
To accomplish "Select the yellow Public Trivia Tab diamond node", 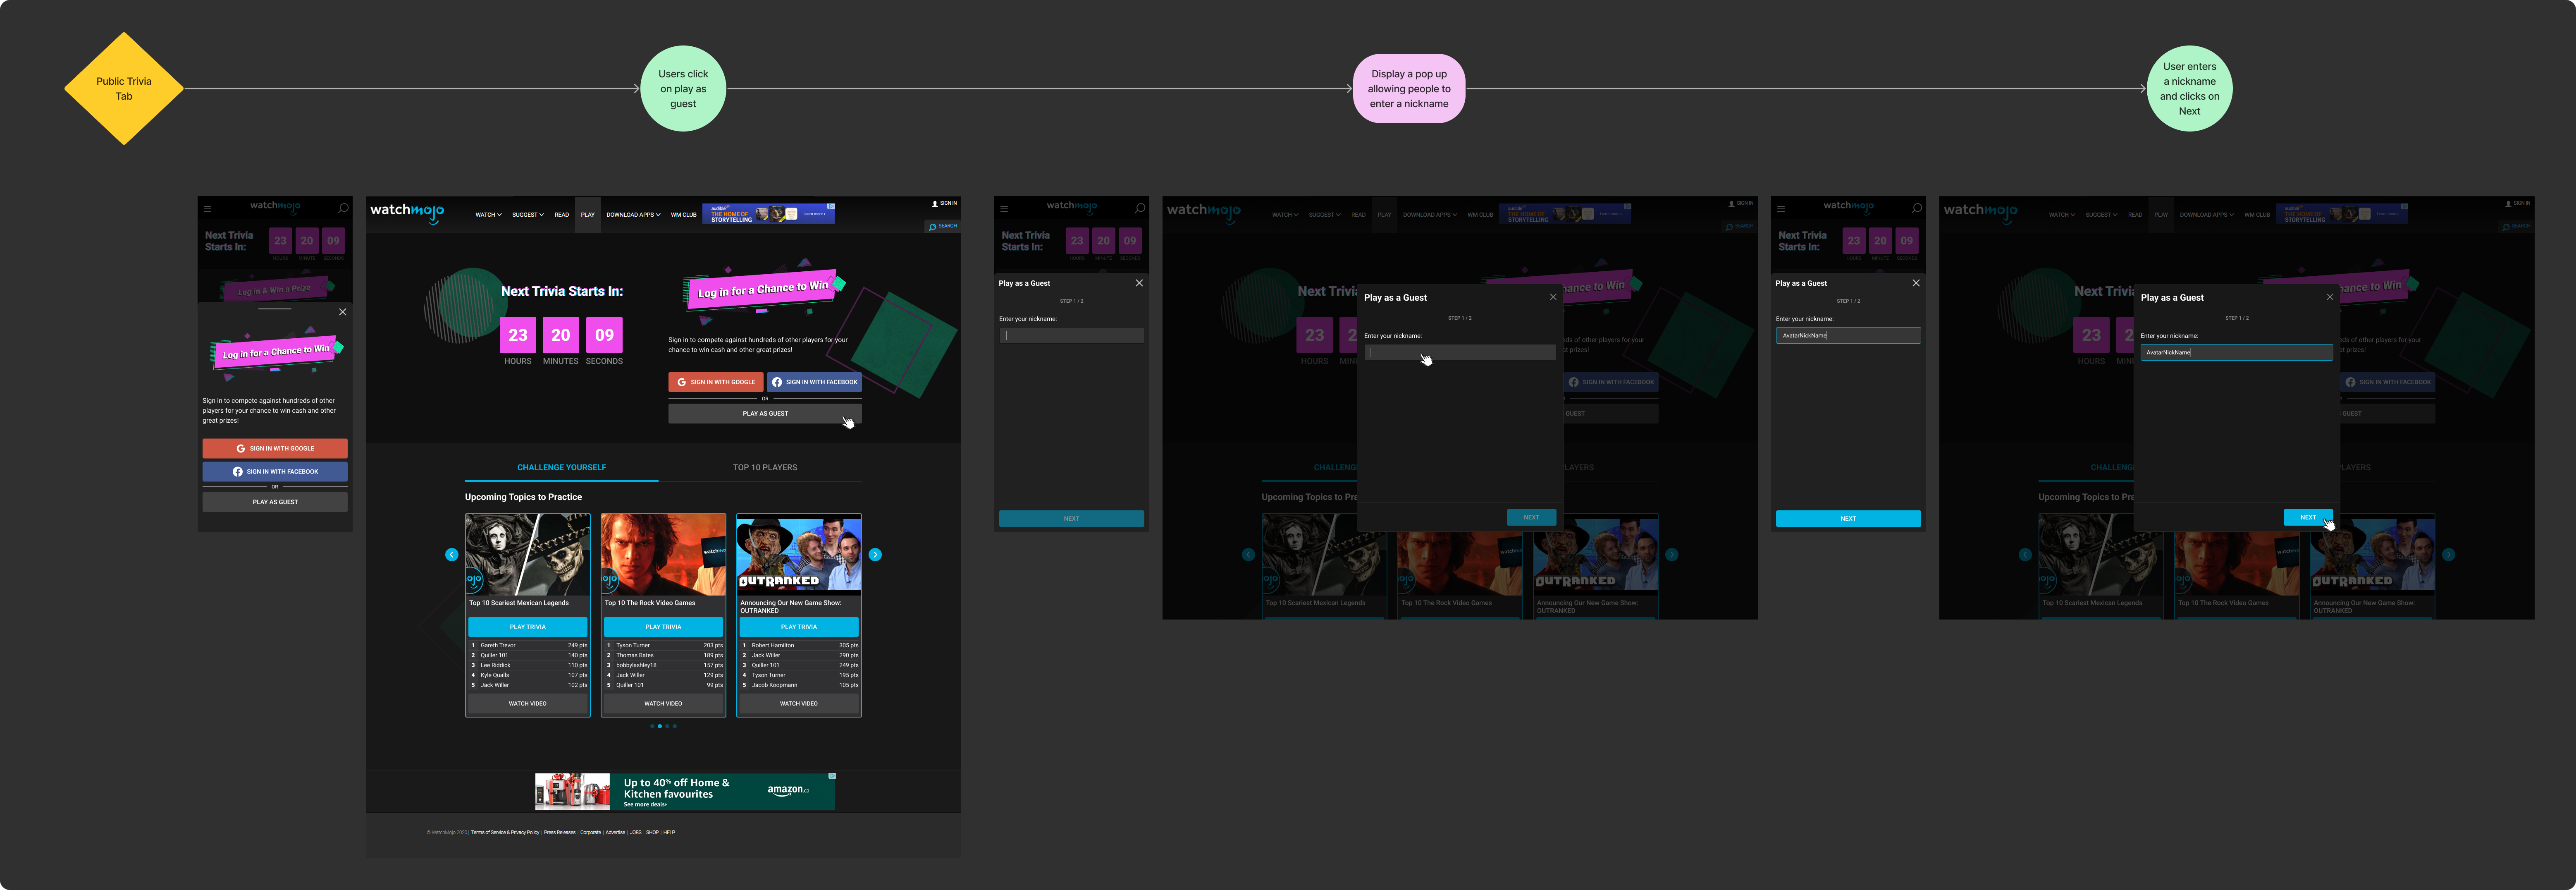I will click(x=124, y=88).
